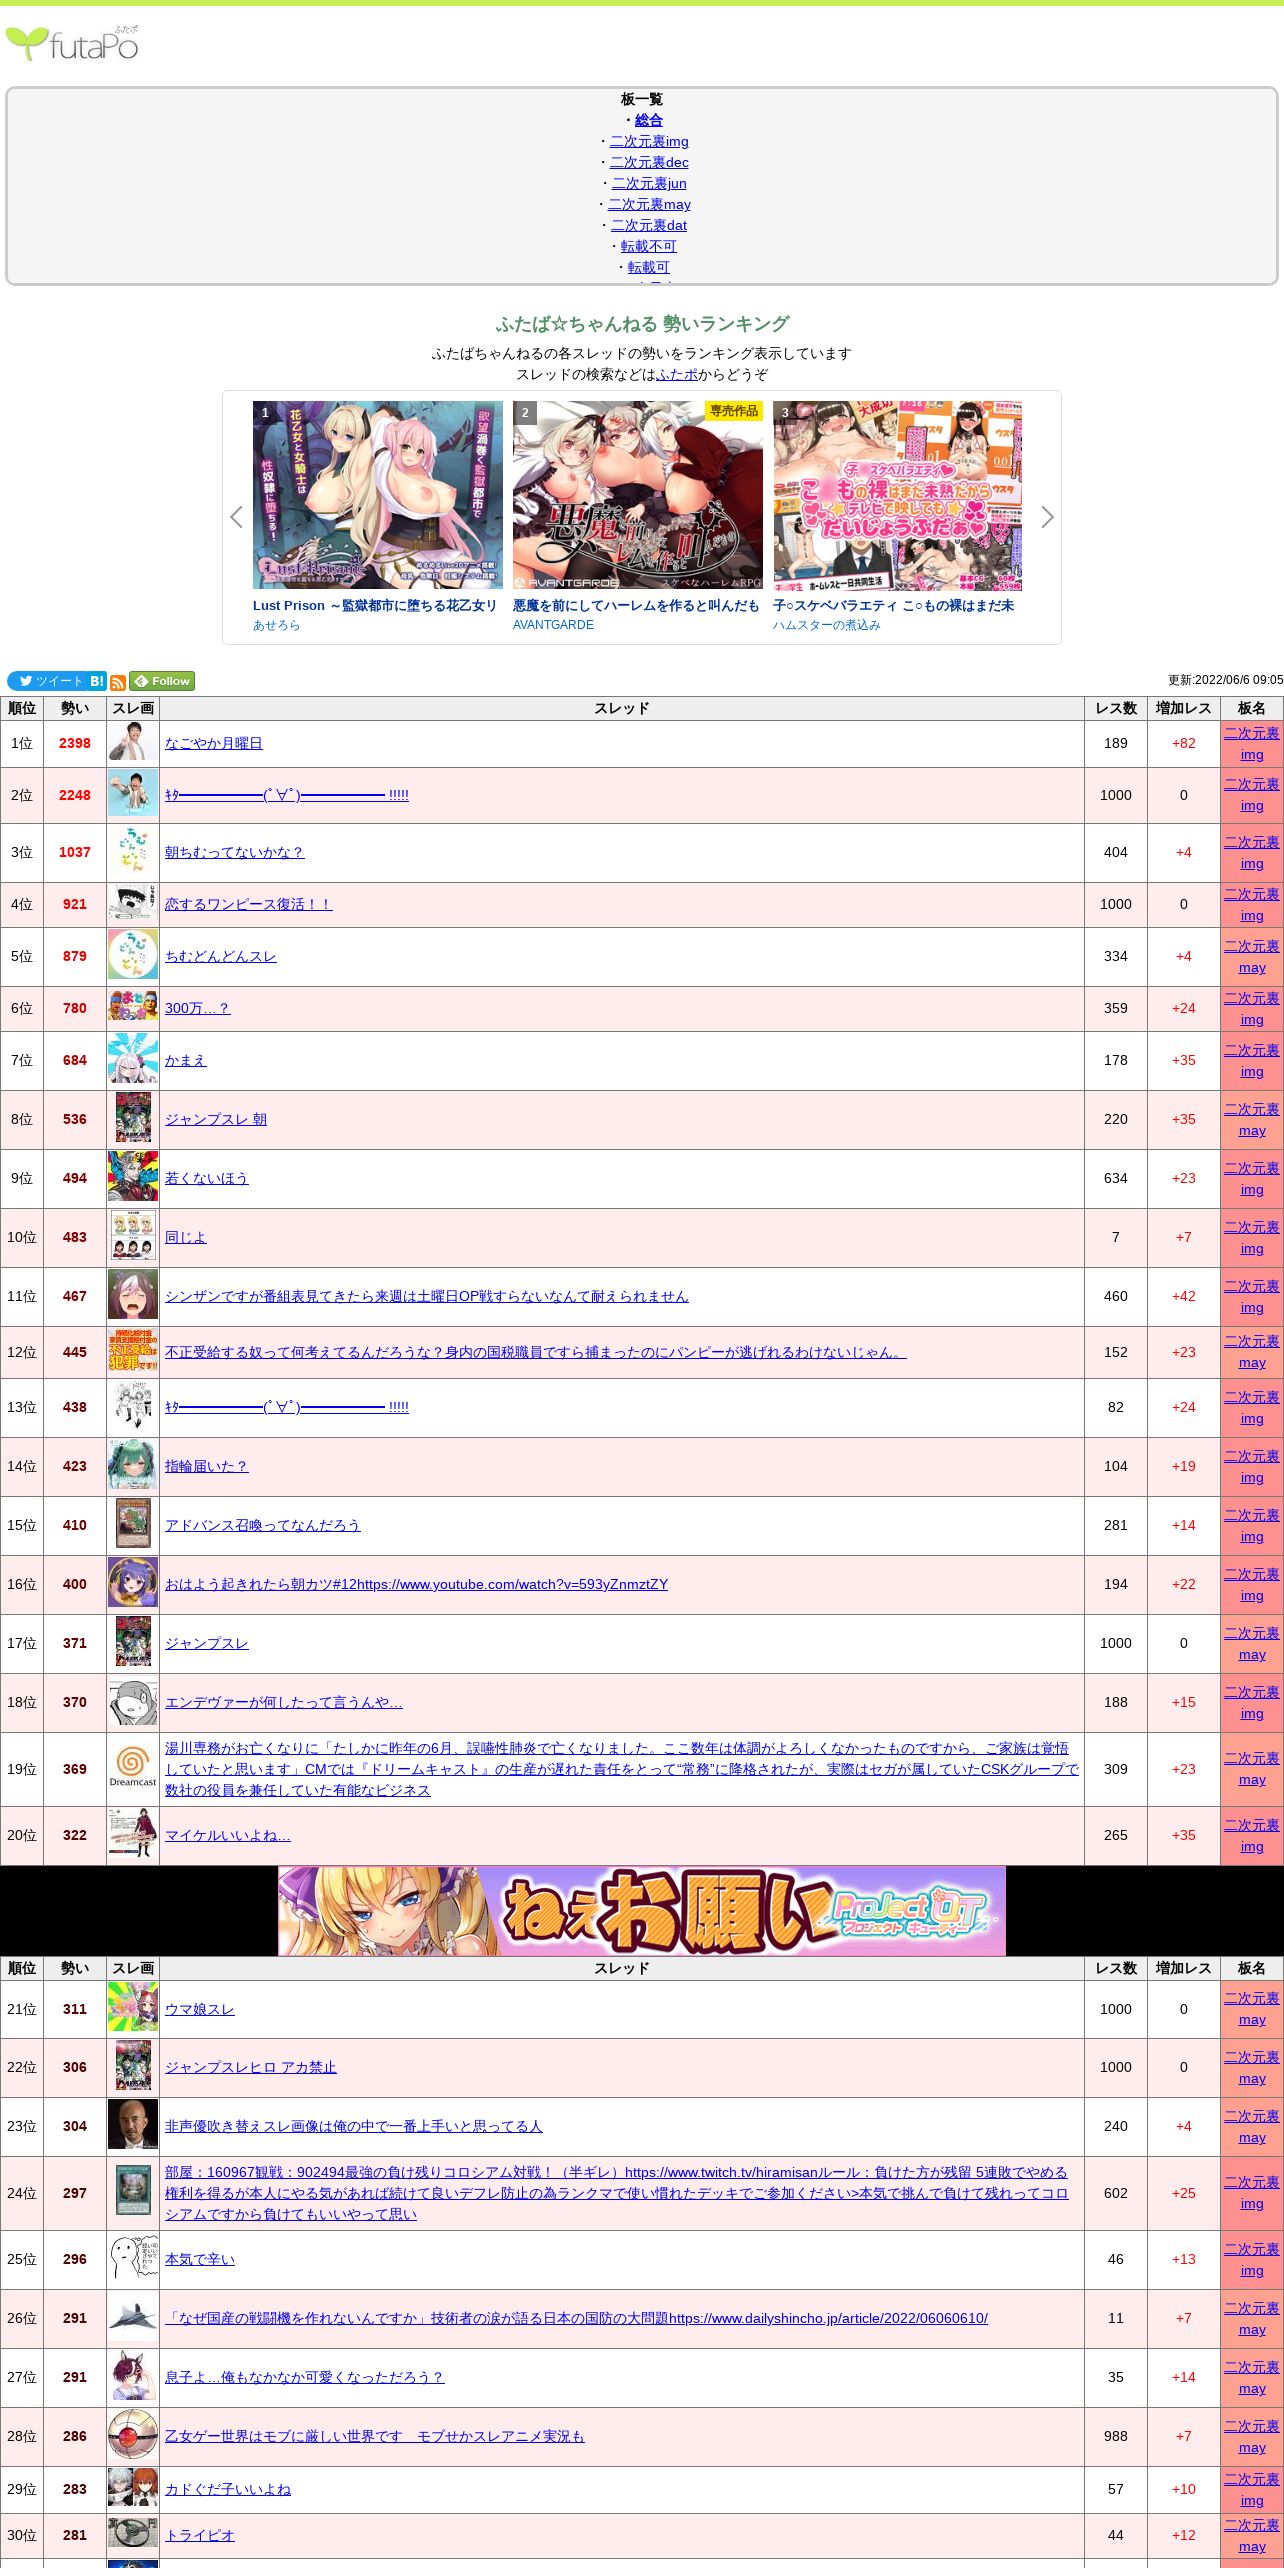Screen dimensions: 1284x2568
Task: Show previous items with carousel left arrow
Action: pos(236,517)
